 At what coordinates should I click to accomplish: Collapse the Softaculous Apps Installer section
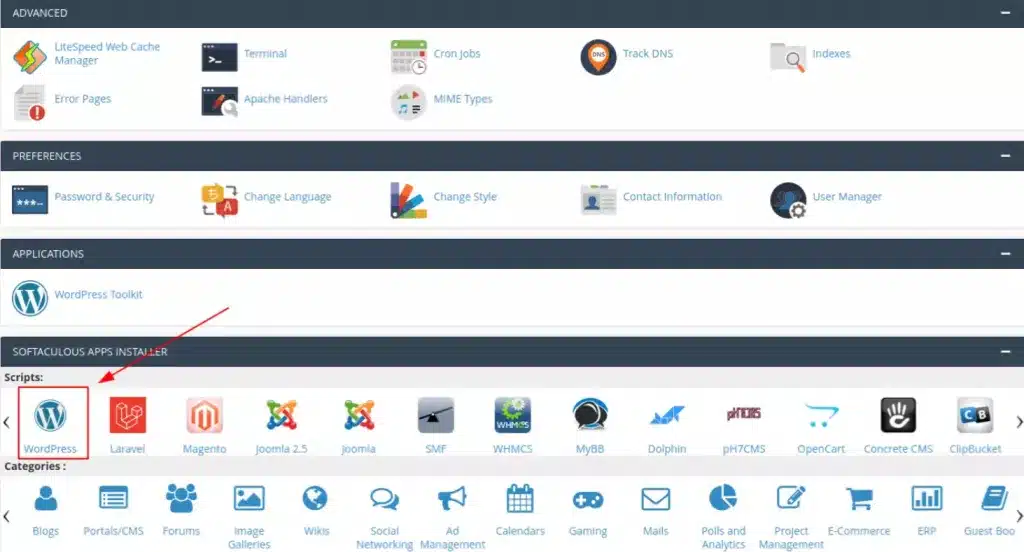click(x=1004, y=352)
